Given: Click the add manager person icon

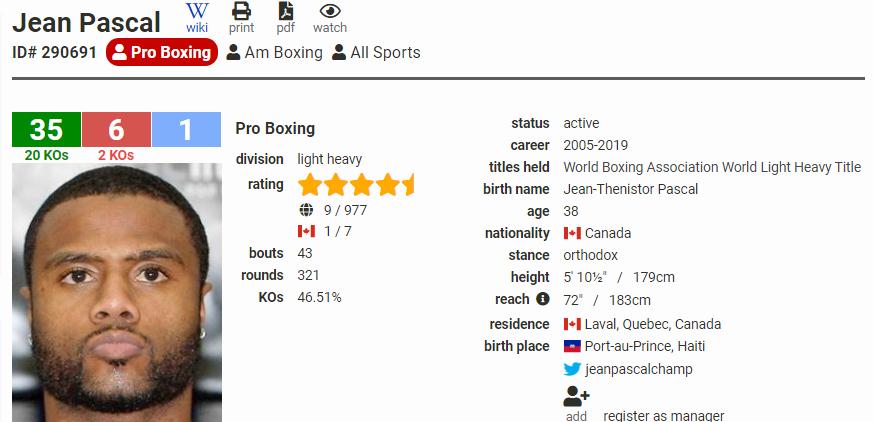Looking at the screenshot, I should [576, 397].
